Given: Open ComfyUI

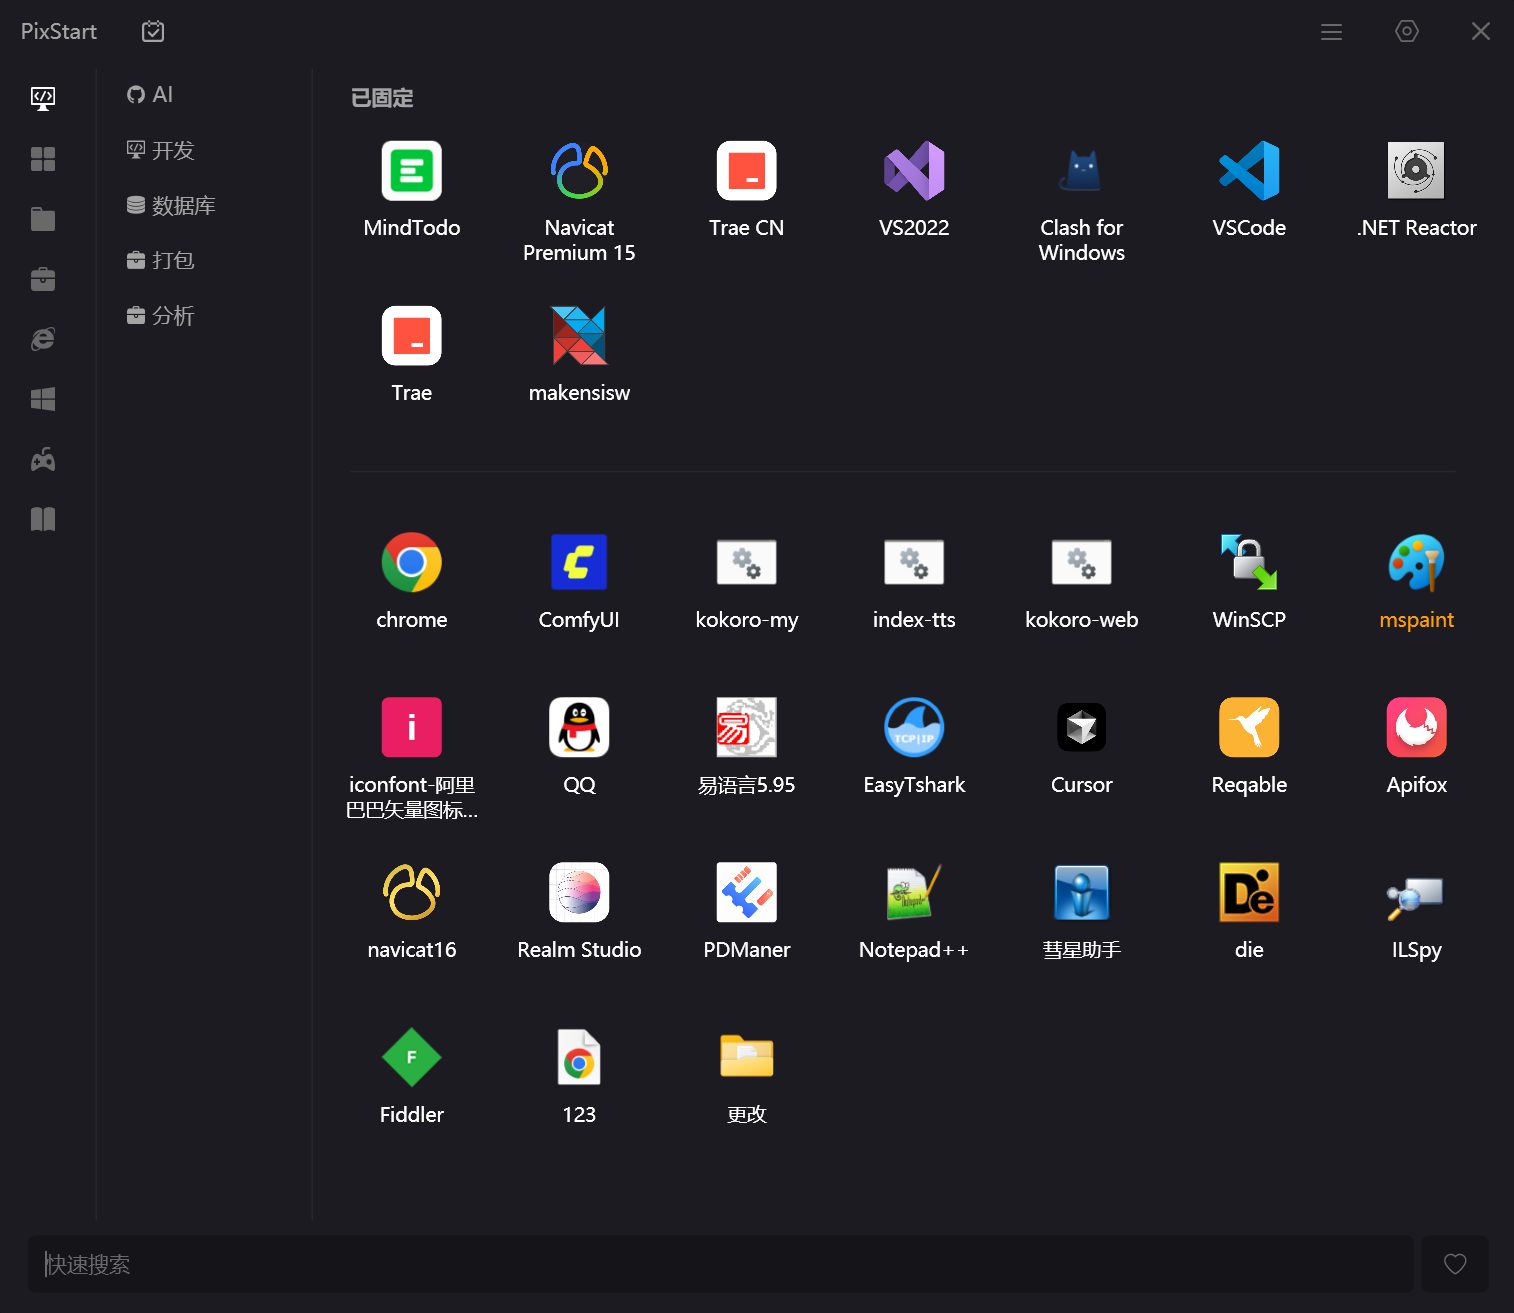Looking at the screenshot, I should tap(579, 562).
